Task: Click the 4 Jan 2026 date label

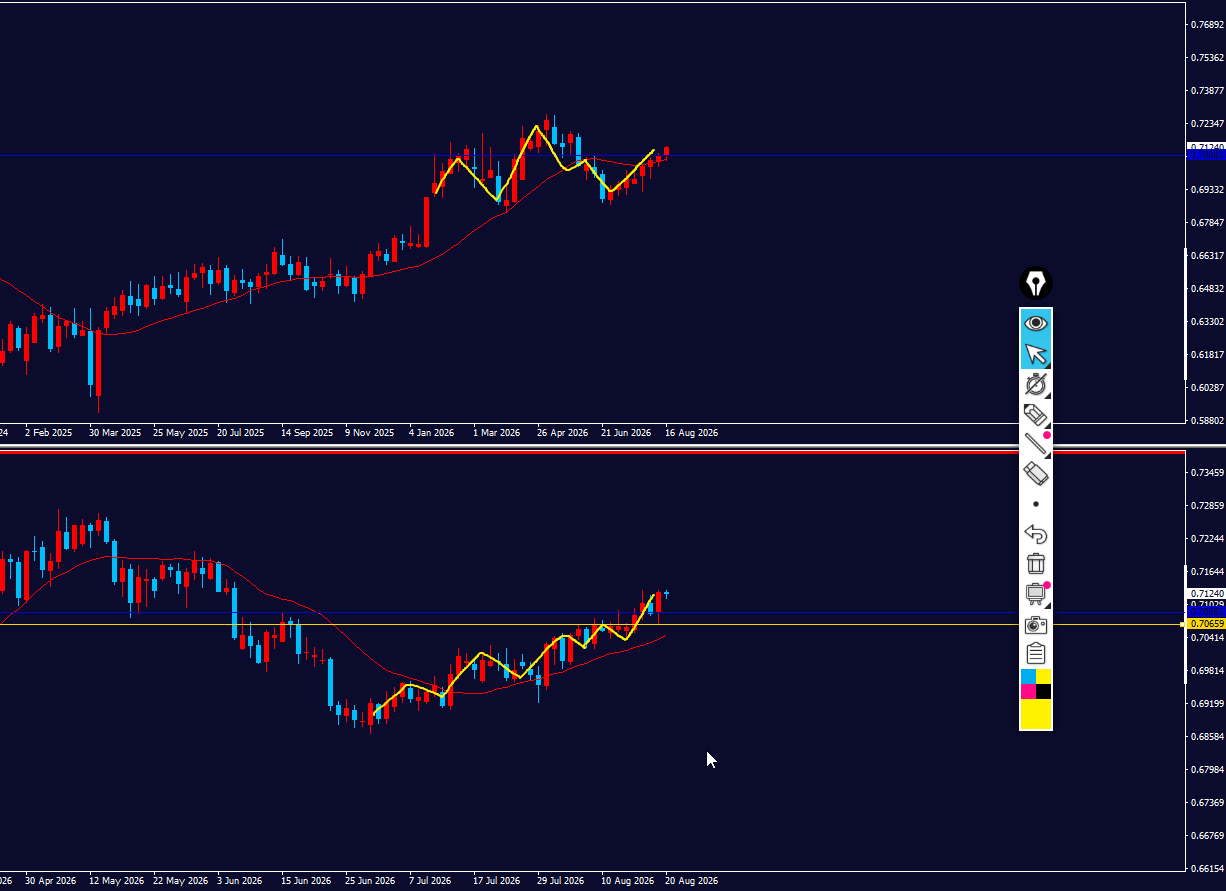Action: [x=431, y=433]
